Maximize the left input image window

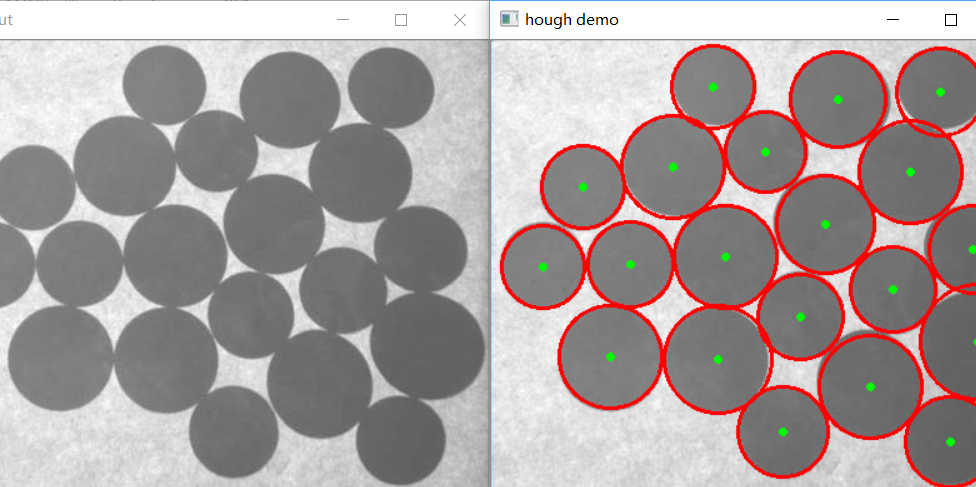(401, 19)
